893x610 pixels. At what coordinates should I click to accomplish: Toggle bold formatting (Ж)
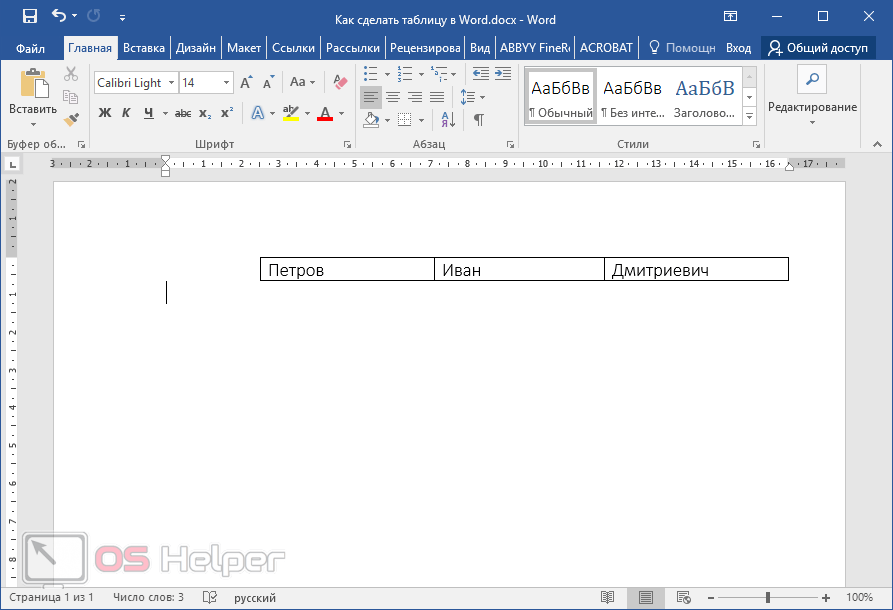[x=104, y=113]
